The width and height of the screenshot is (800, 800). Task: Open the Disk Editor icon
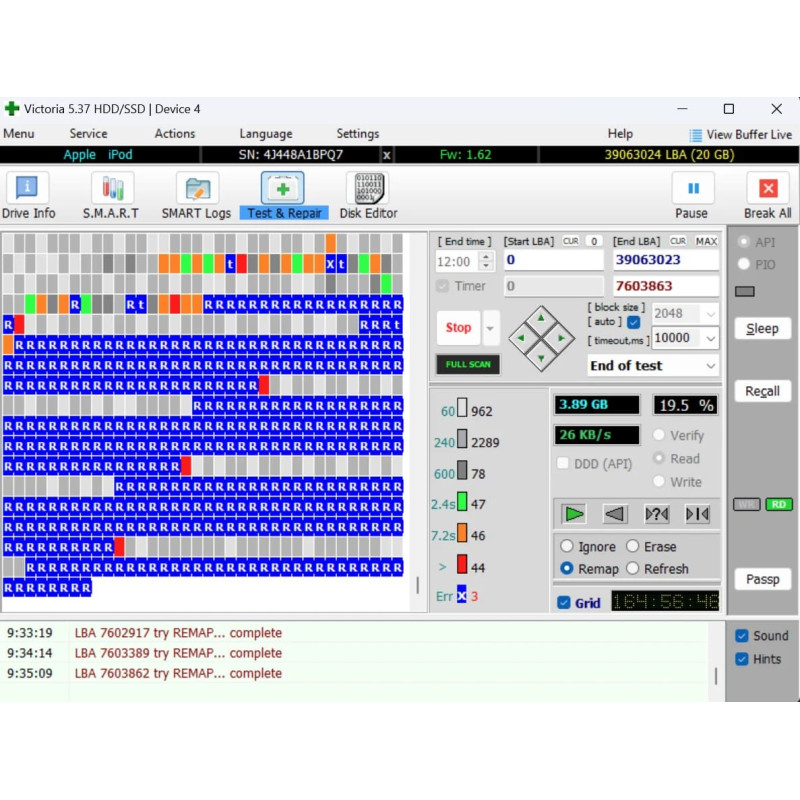coord(368,188)
